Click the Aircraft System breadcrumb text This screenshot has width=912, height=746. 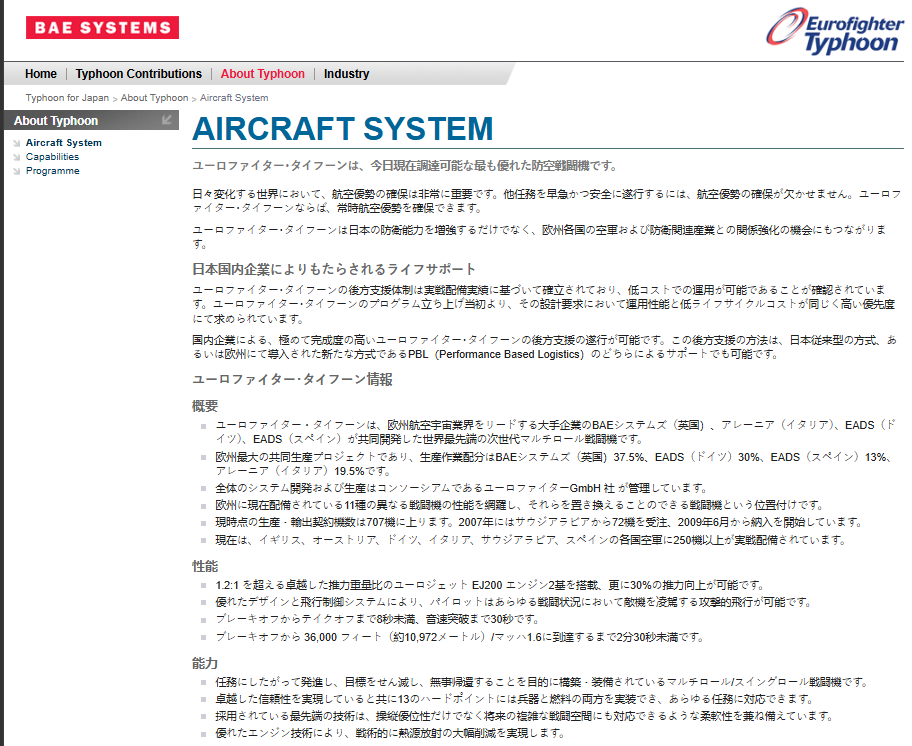click(x=234, y=98)
